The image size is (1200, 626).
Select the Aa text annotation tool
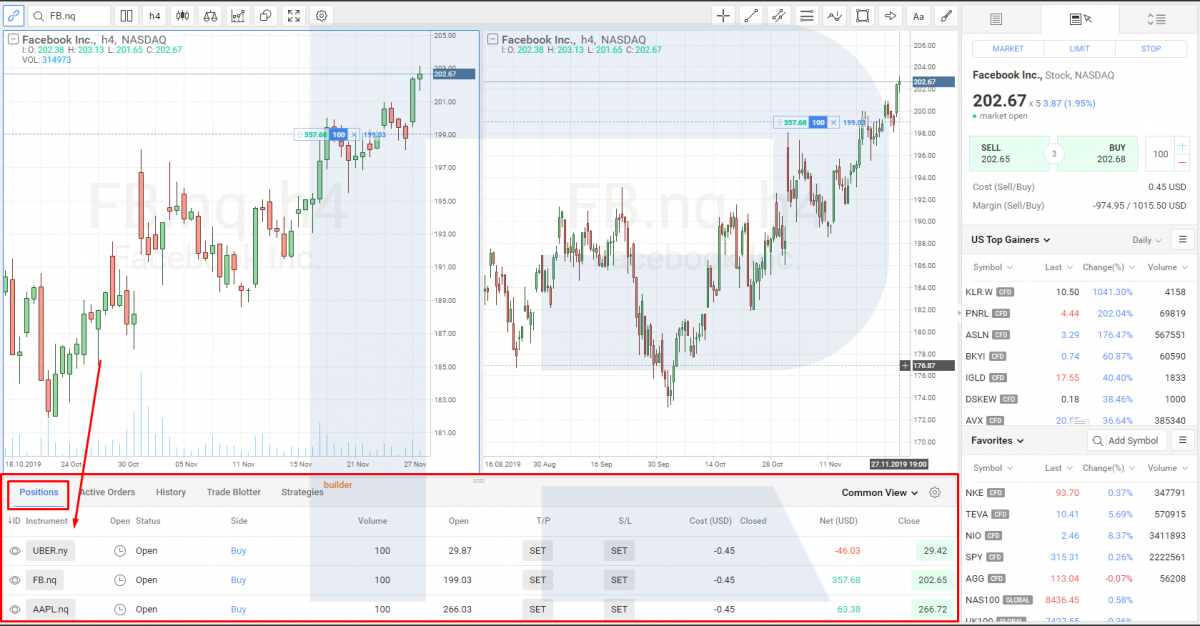click(x=918, y=16)
